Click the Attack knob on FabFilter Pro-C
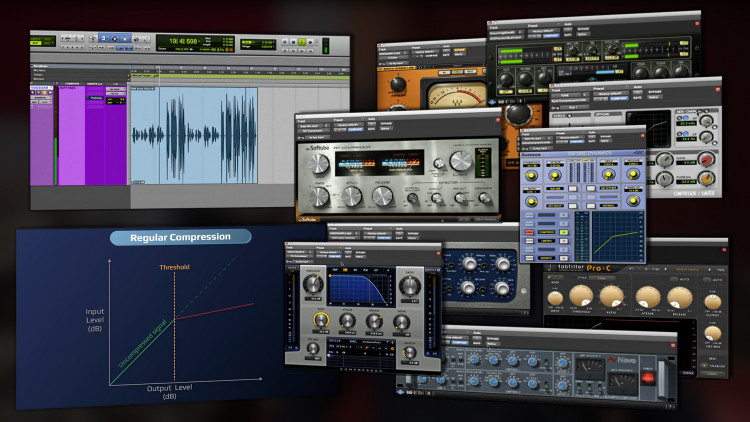 (x=647, y=297)
